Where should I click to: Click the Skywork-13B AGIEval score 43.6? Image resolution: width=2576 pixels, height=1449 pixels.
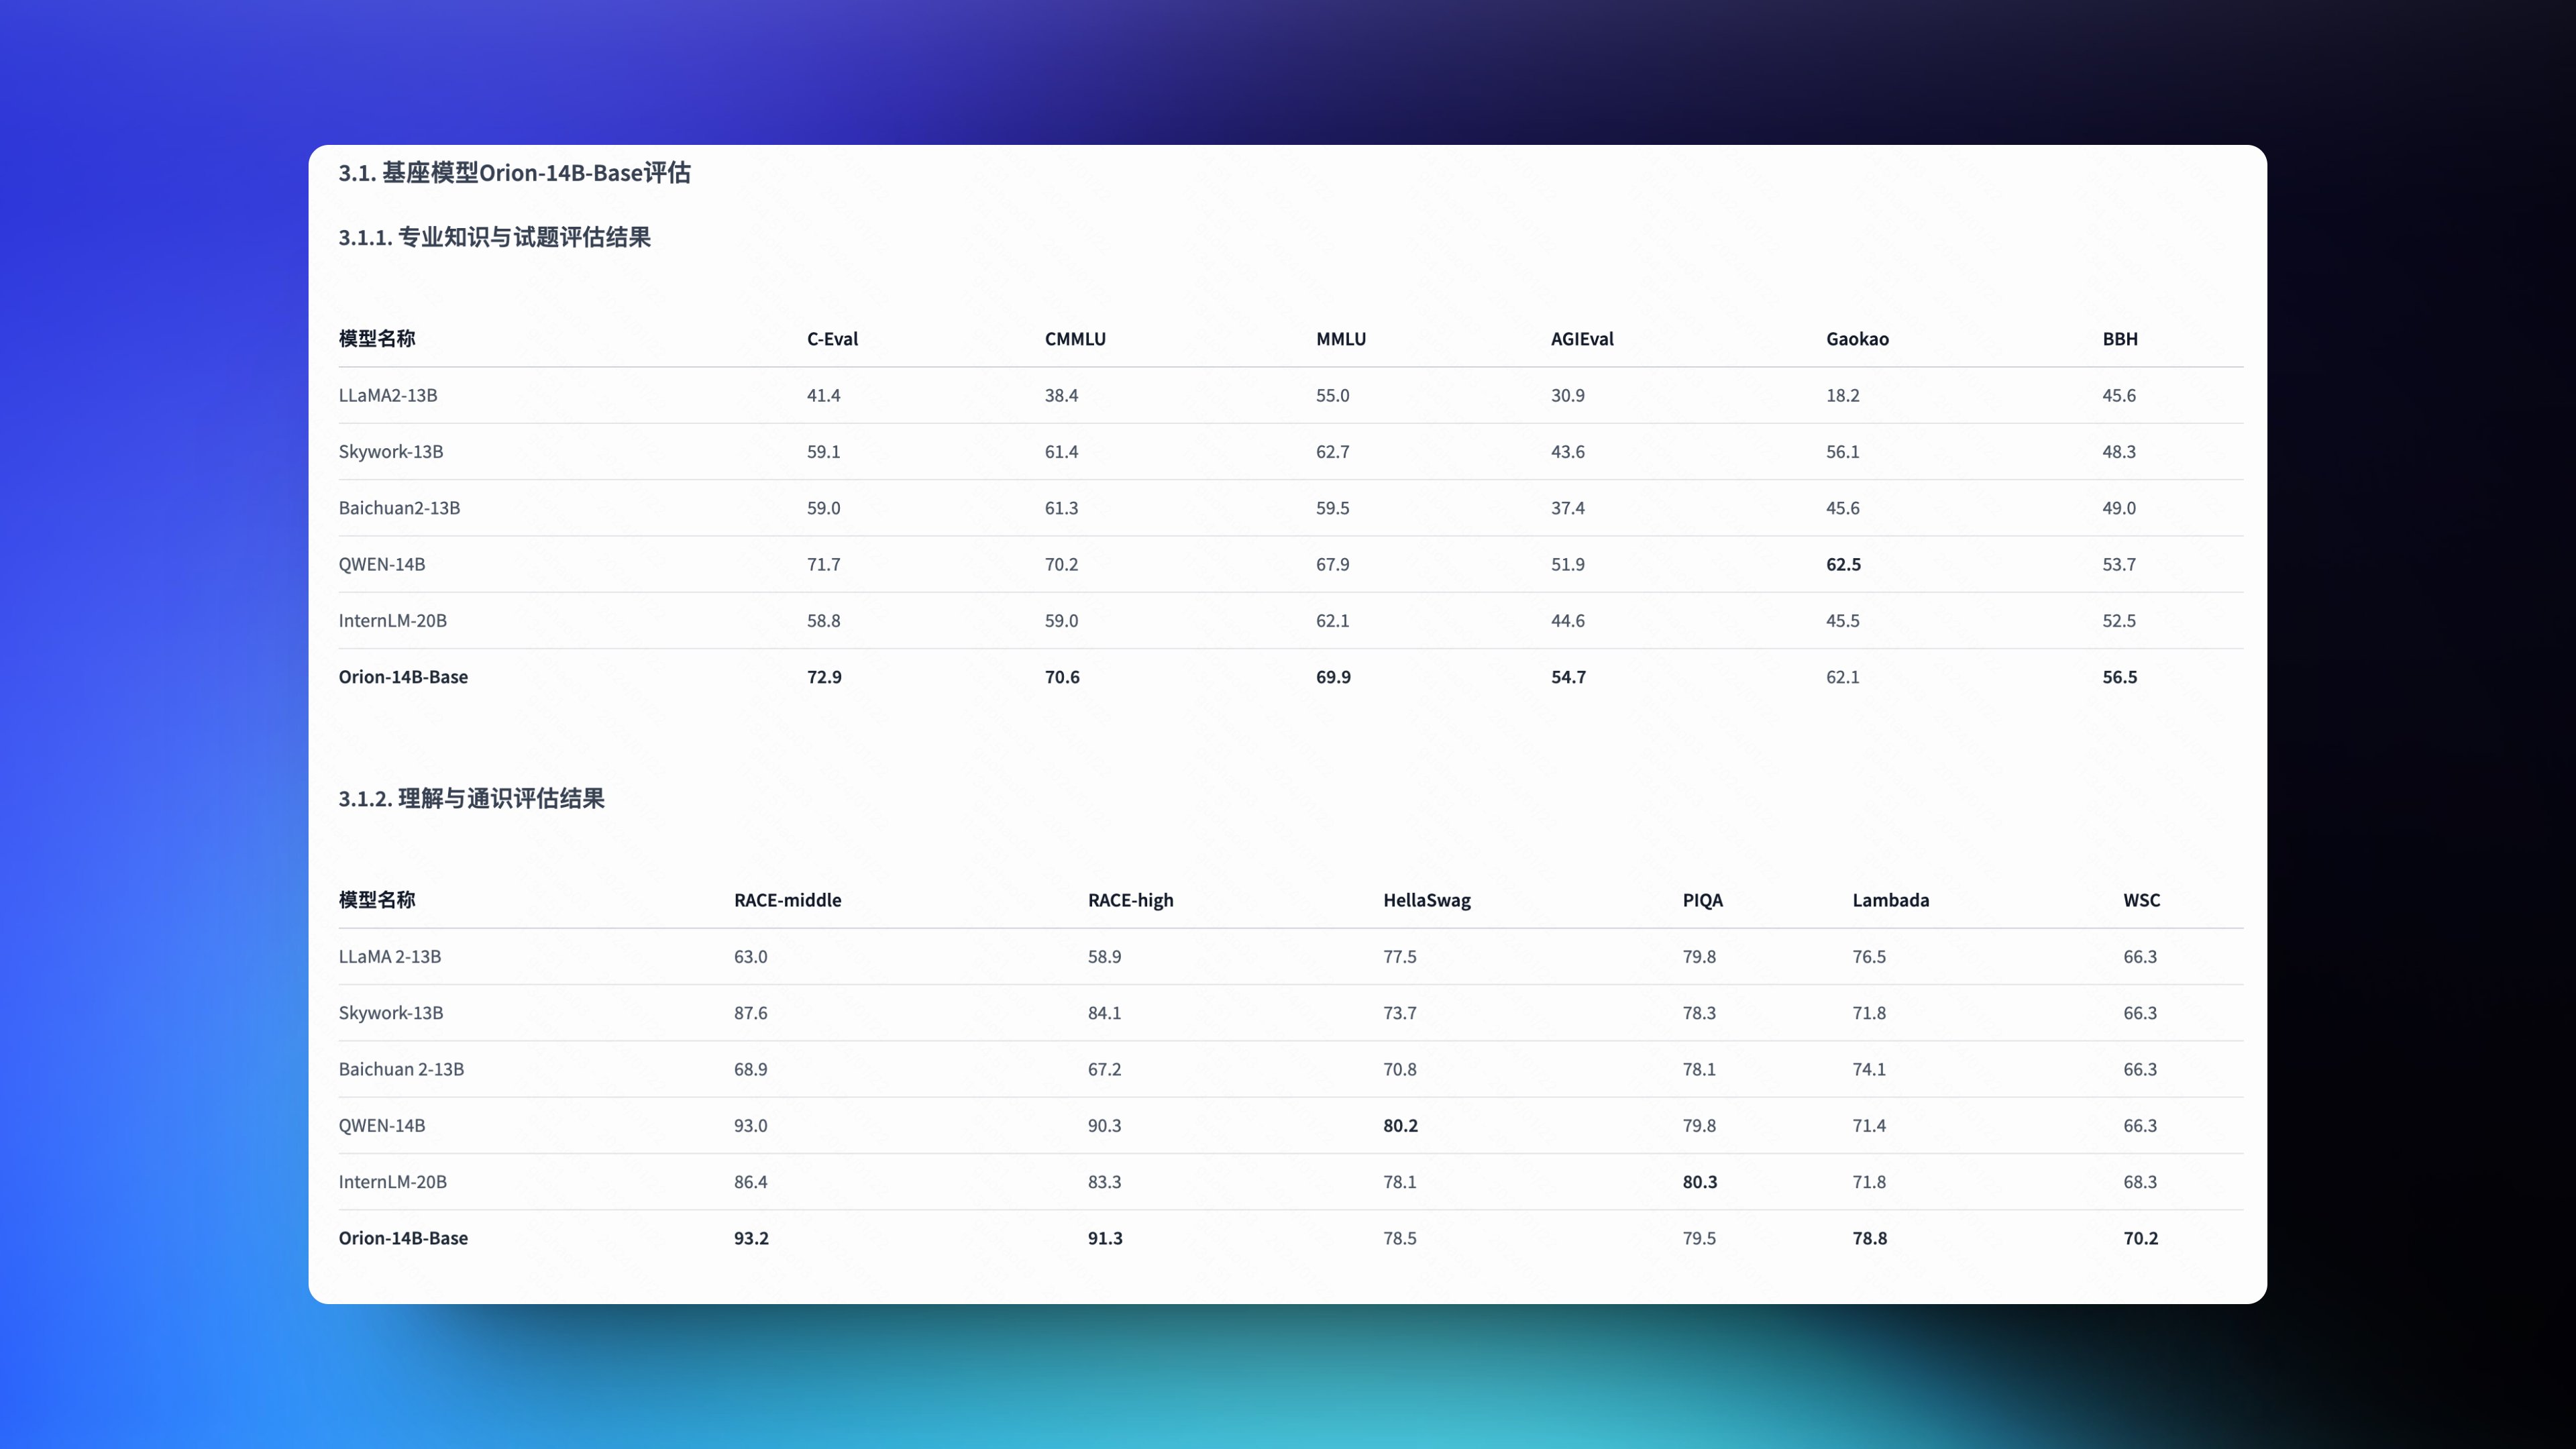pos(1567,452)
